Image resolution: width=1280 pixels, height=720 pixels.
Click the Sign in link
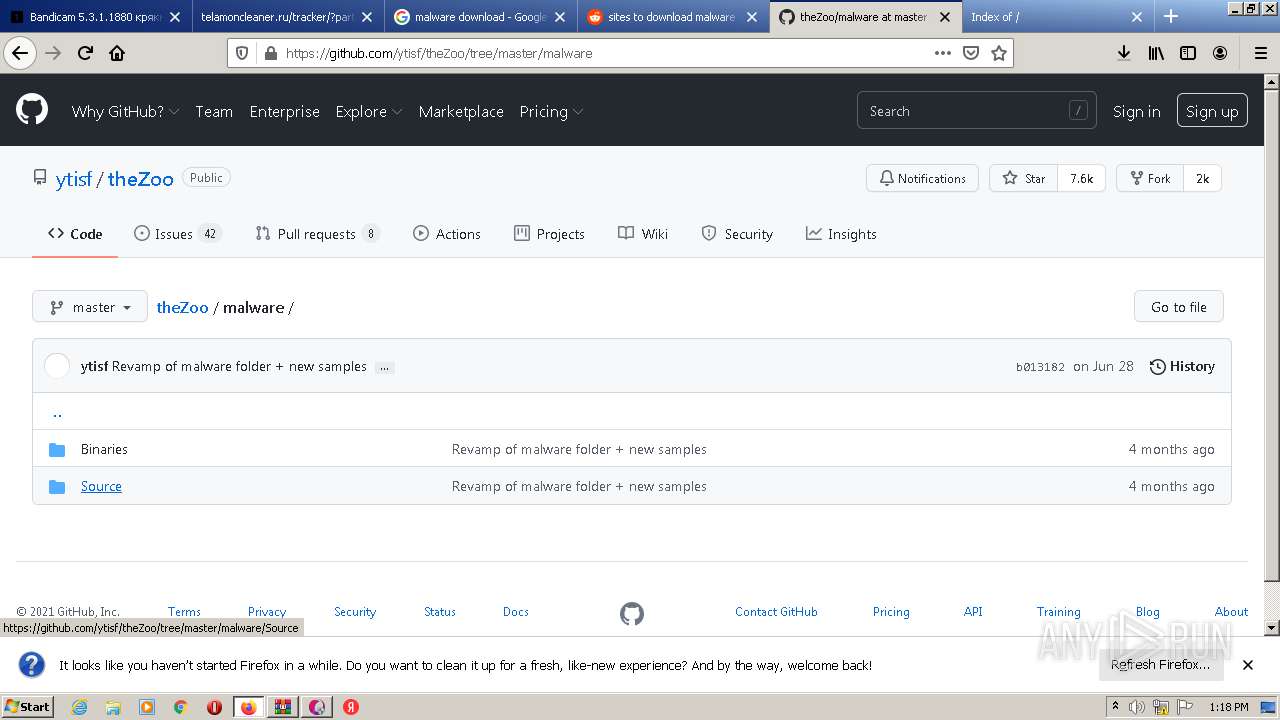(x=1137, y=111)
